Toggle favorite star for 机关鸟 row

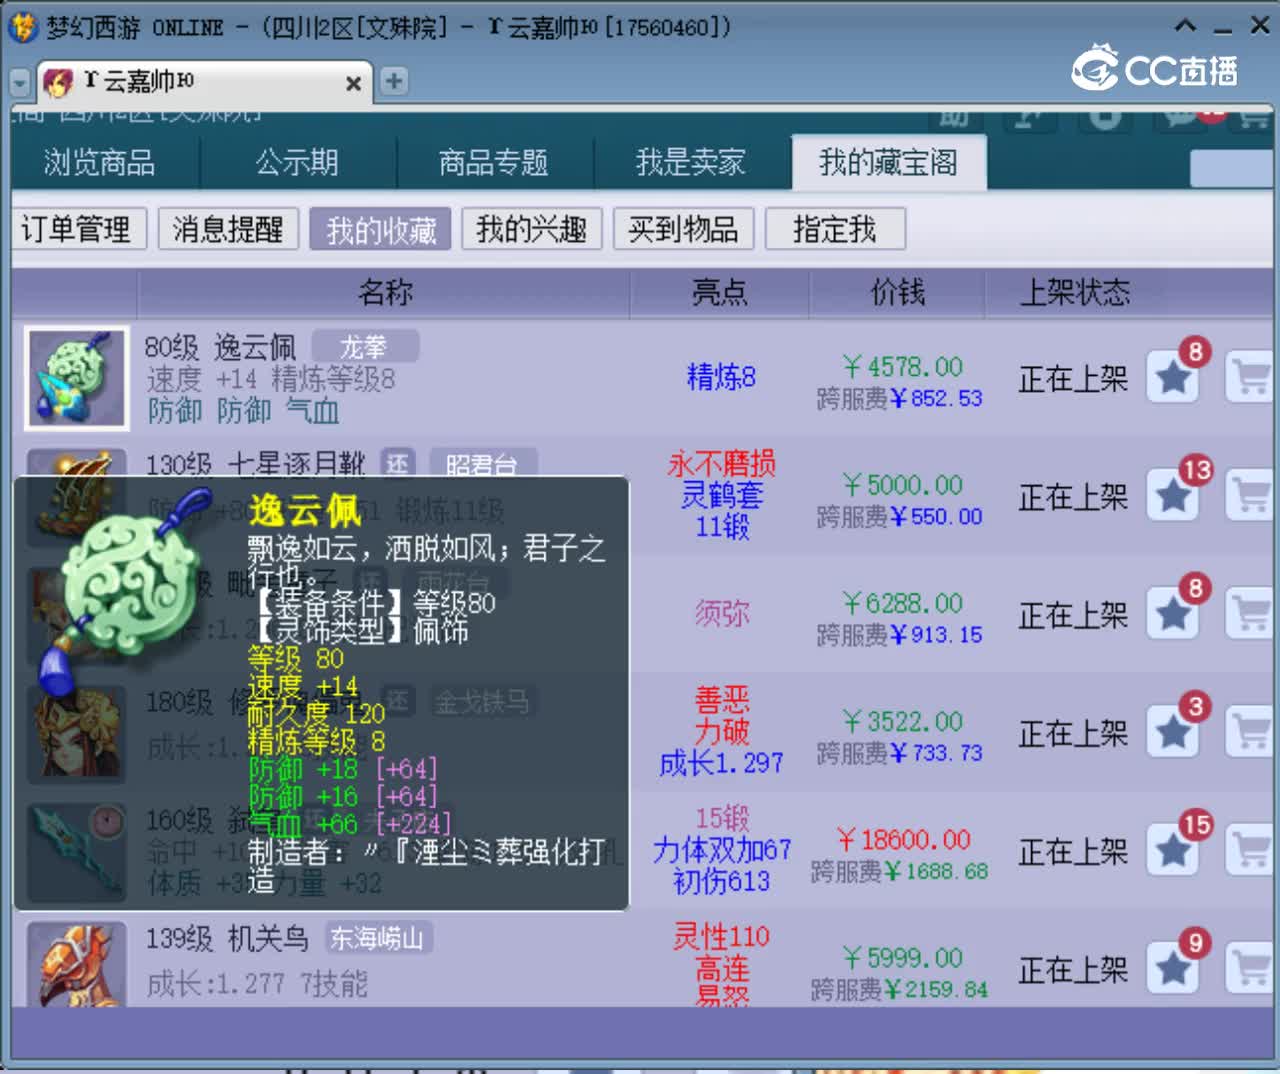1172,968
